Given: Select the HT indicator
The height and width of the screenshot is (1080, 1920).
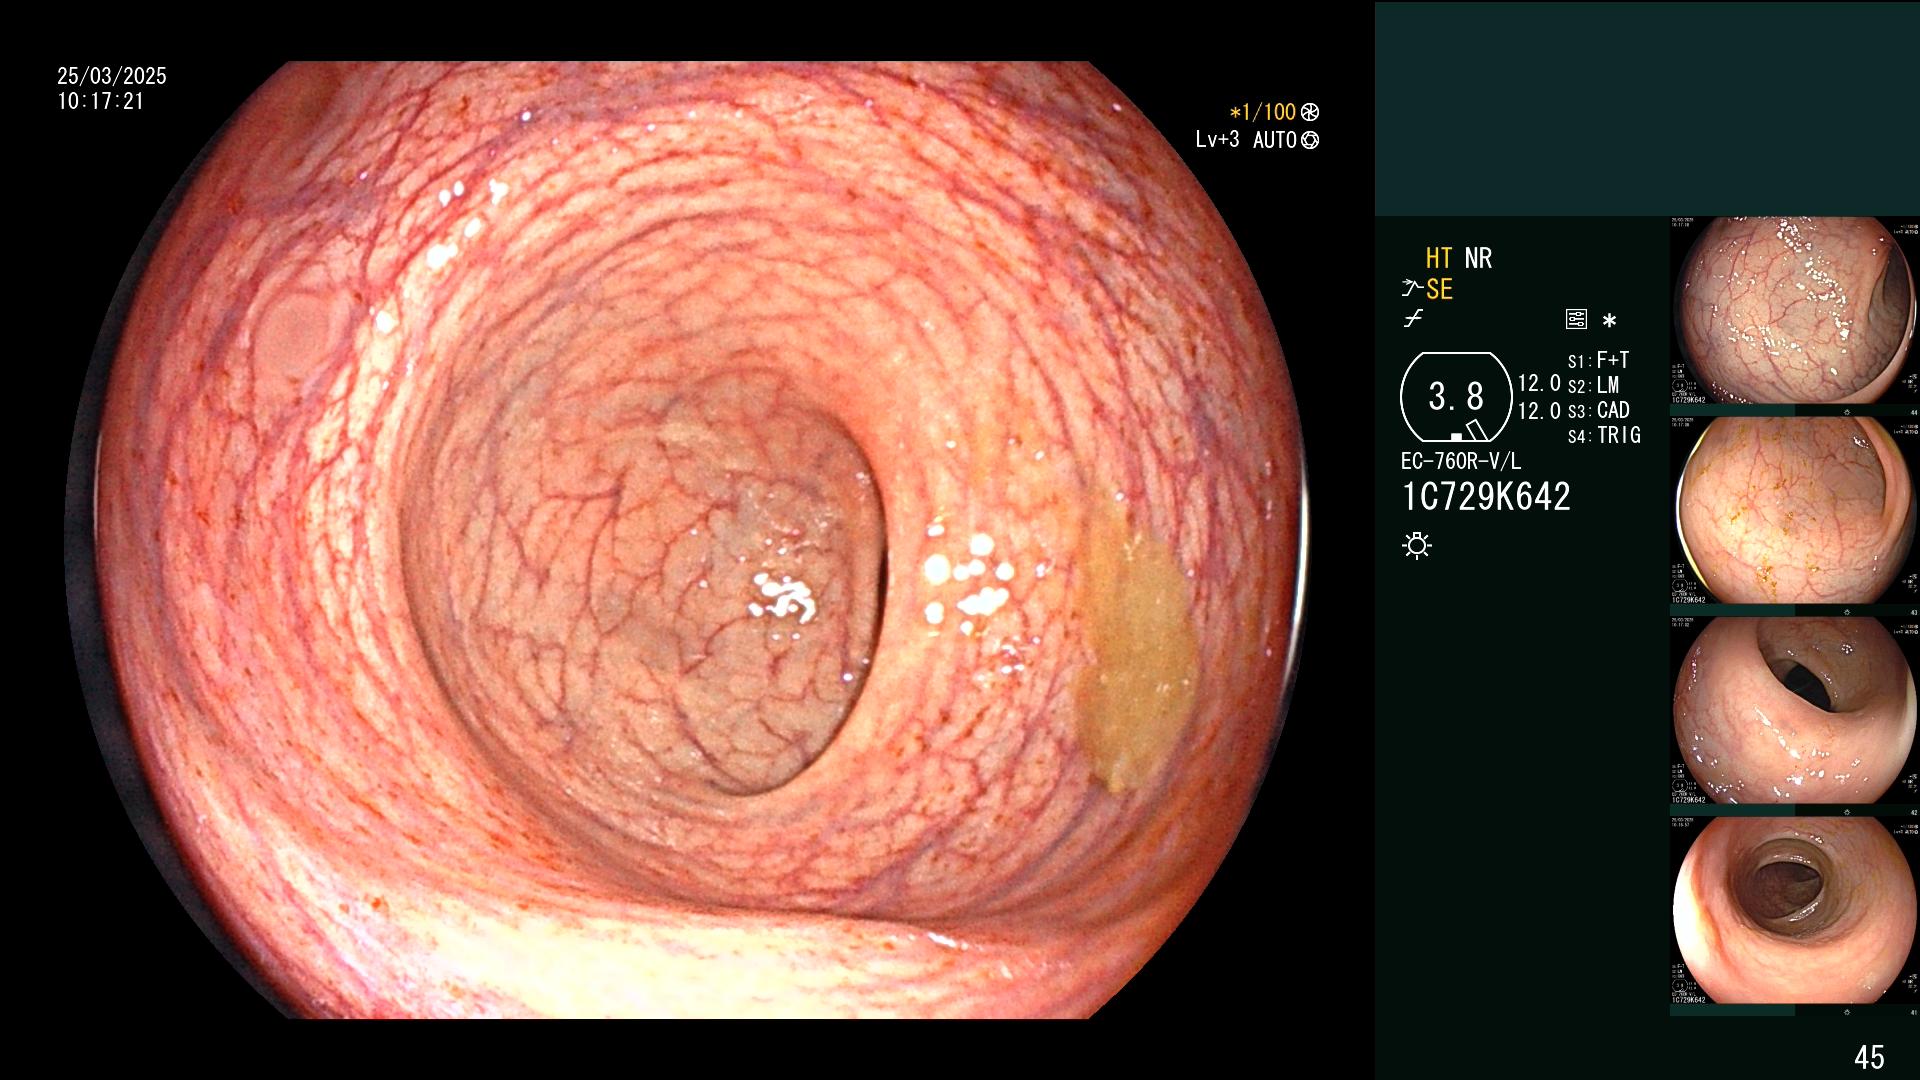Looking at the screenshot, I should pyautogui.click(x=1439, y=258).
